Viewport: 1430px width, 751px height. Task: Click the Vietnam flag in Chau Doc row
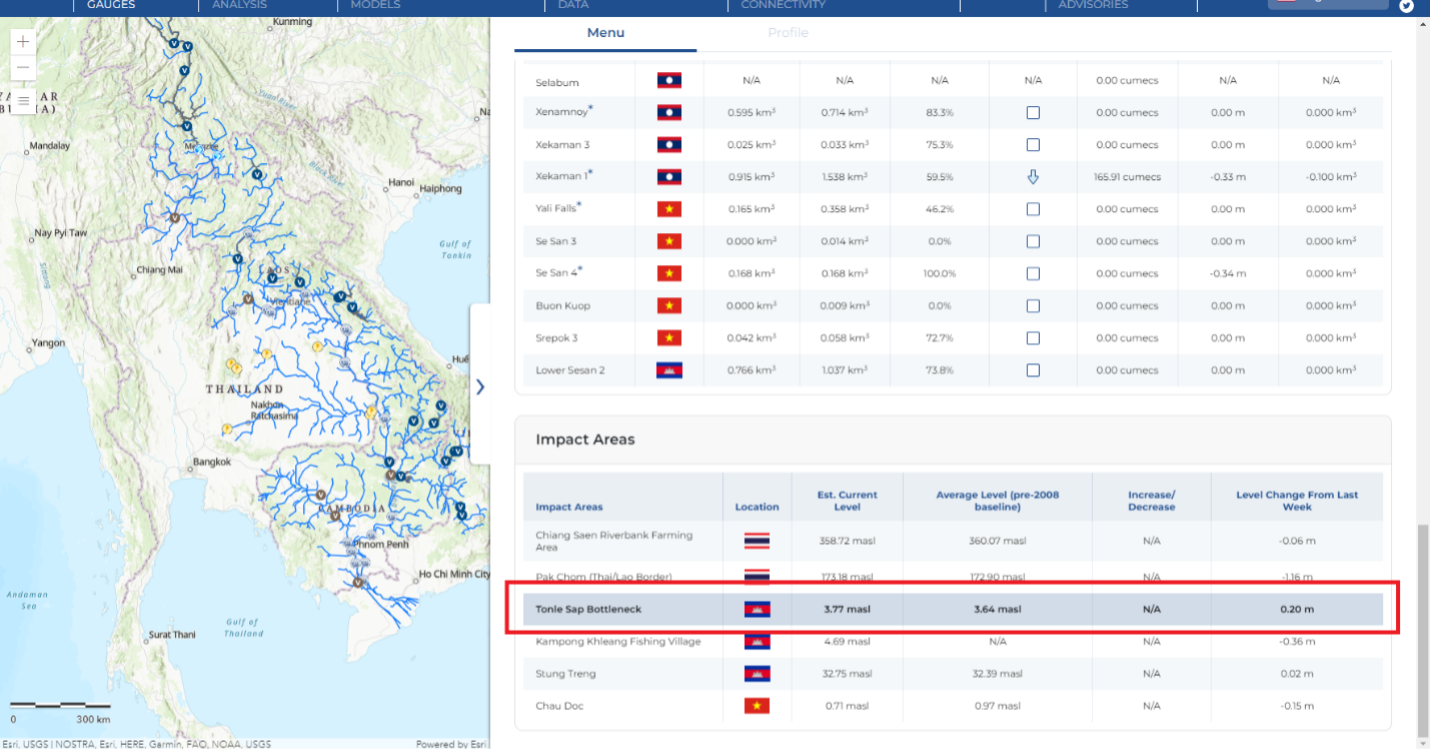pyautogui.click(x=756, y=706)
